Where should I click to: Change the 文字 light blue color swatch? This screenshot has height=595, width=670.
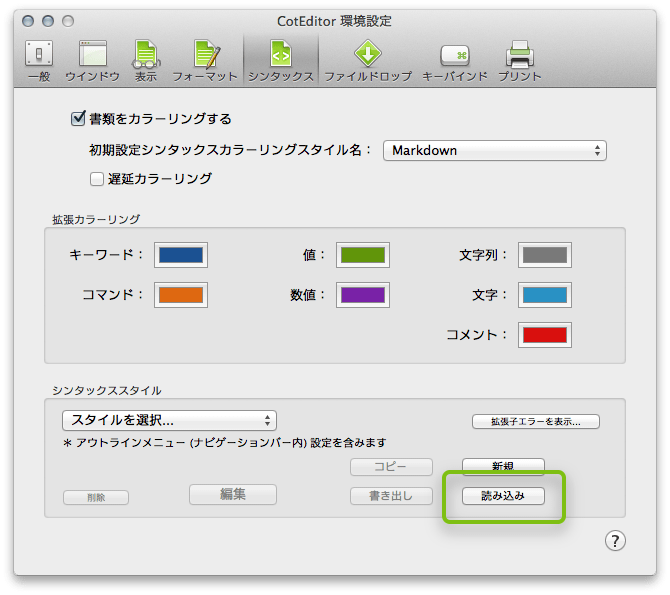[545, 295]
